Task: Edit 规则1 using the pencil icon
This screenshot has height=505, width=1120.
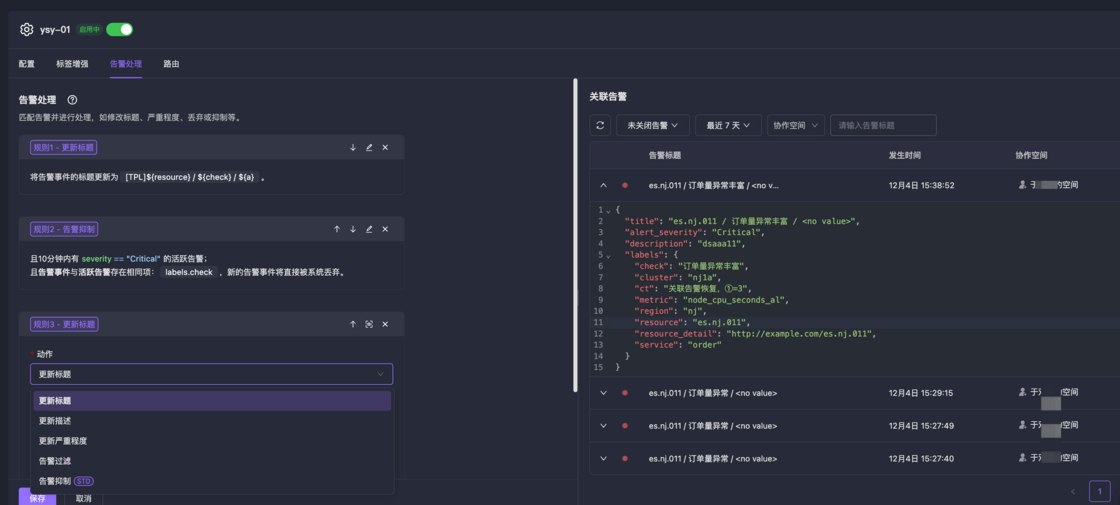Action: [x=369, y=148]
